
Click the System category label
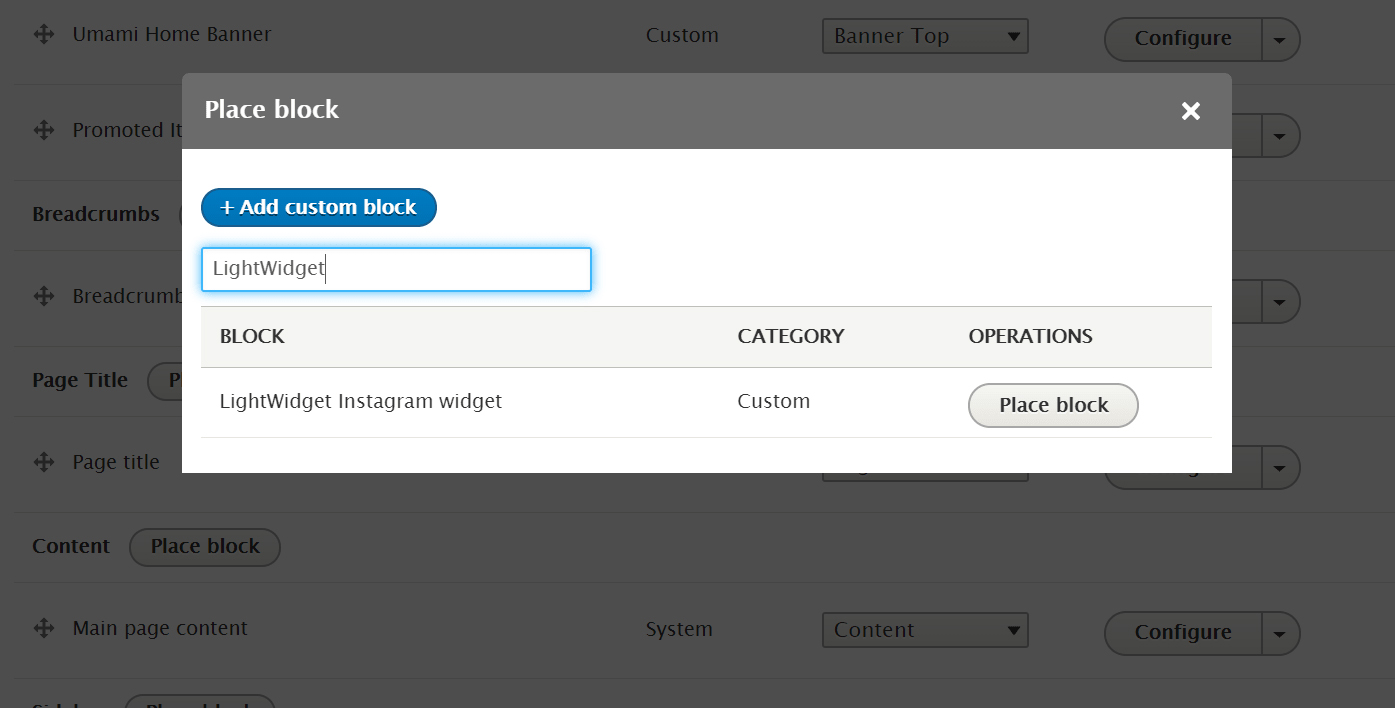(679, 629)
